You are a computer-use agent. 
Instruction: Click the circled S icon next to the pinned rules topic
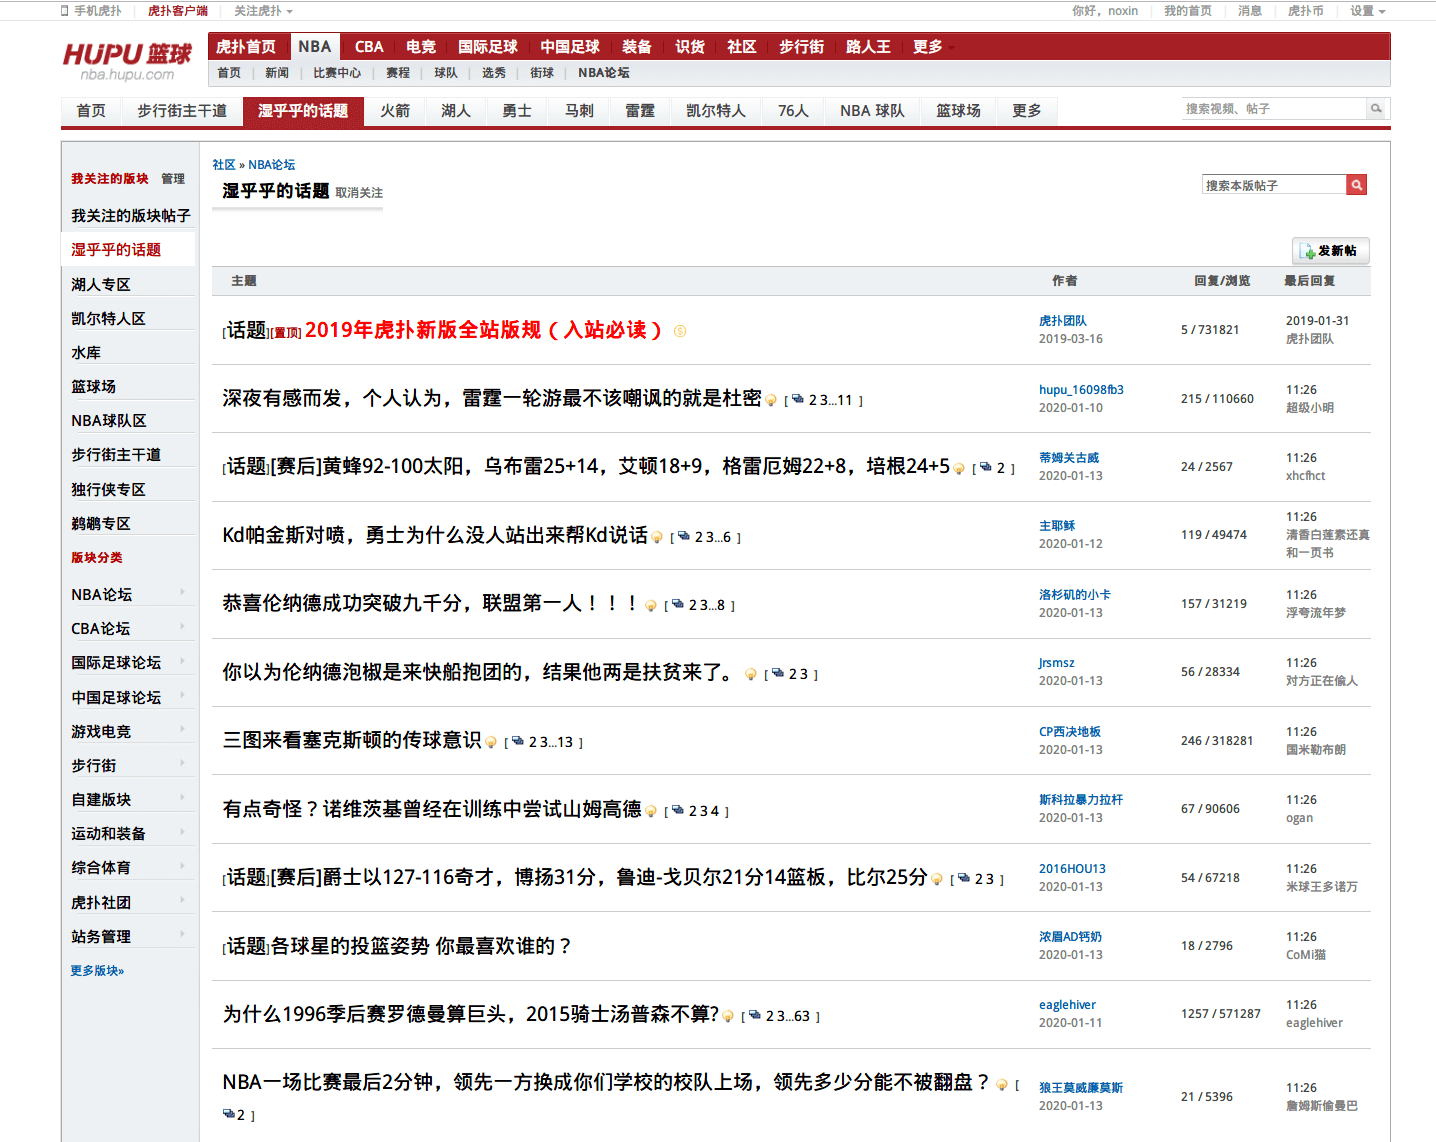[680, 331]
